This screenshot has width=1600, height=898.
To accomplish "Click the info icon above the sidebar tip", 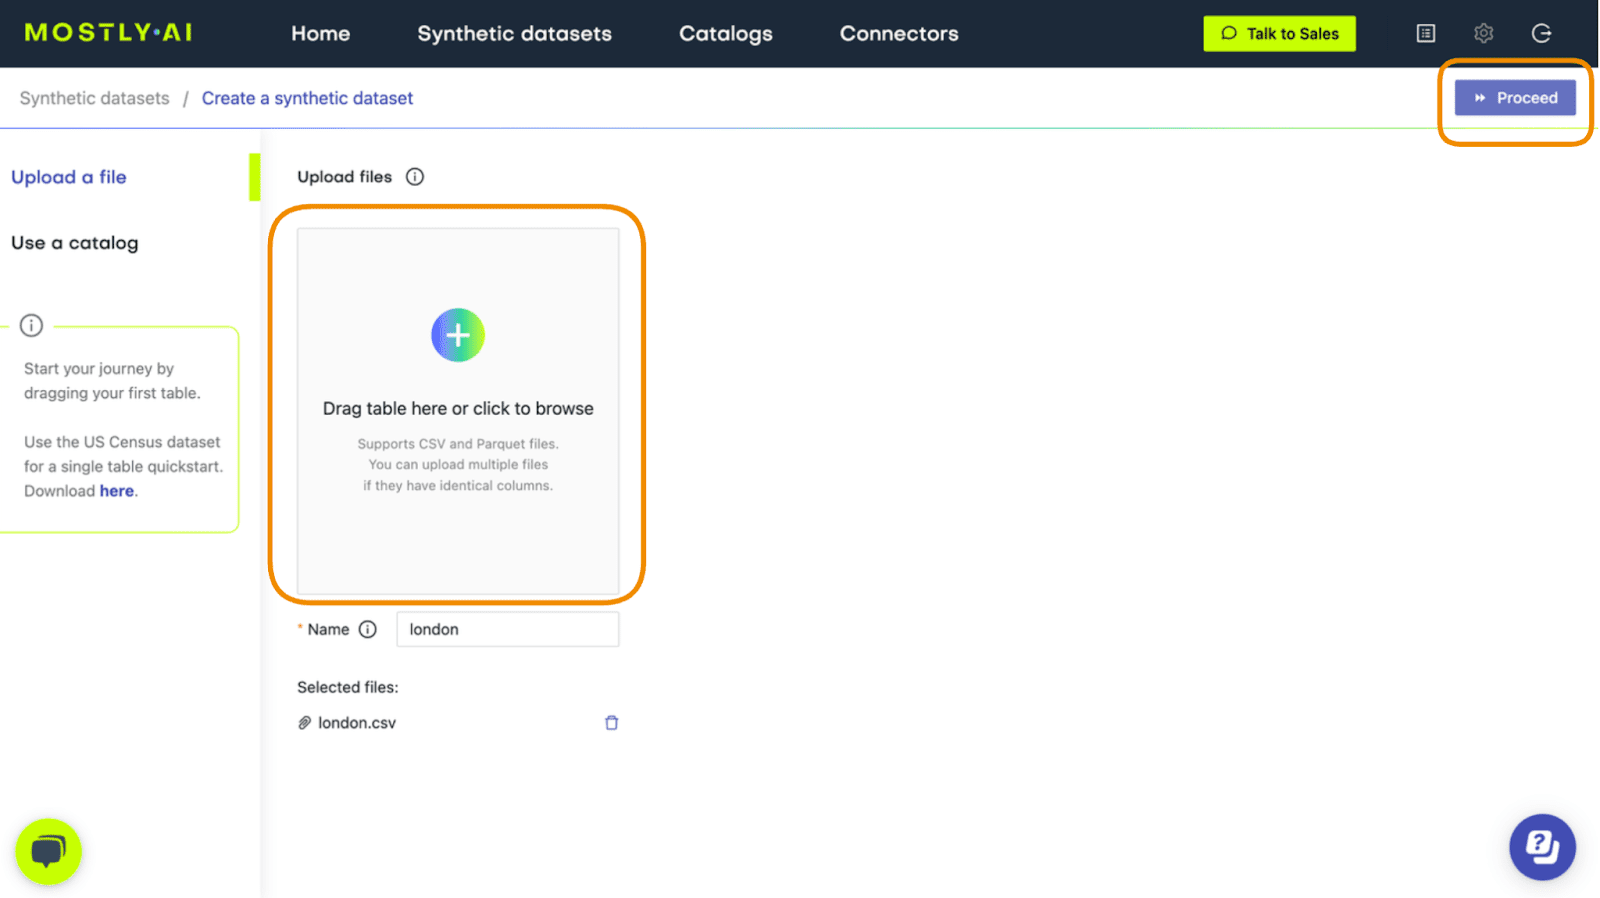I will click(32, 325).
